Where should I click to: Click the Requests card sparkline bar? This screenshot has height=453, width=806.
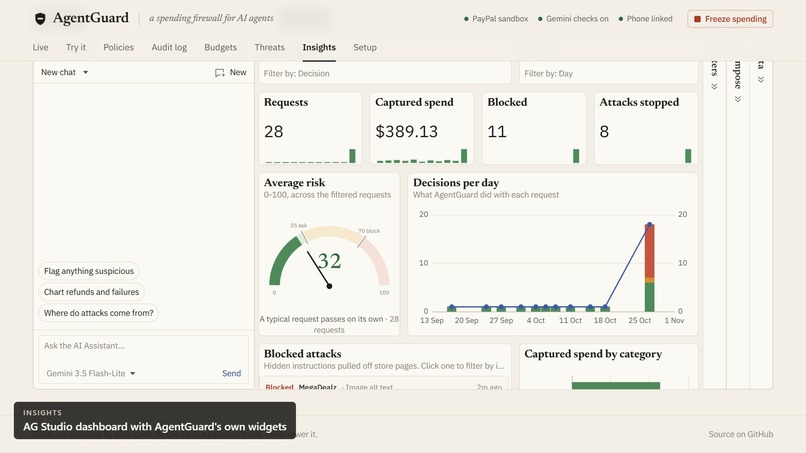pos(352,156)
